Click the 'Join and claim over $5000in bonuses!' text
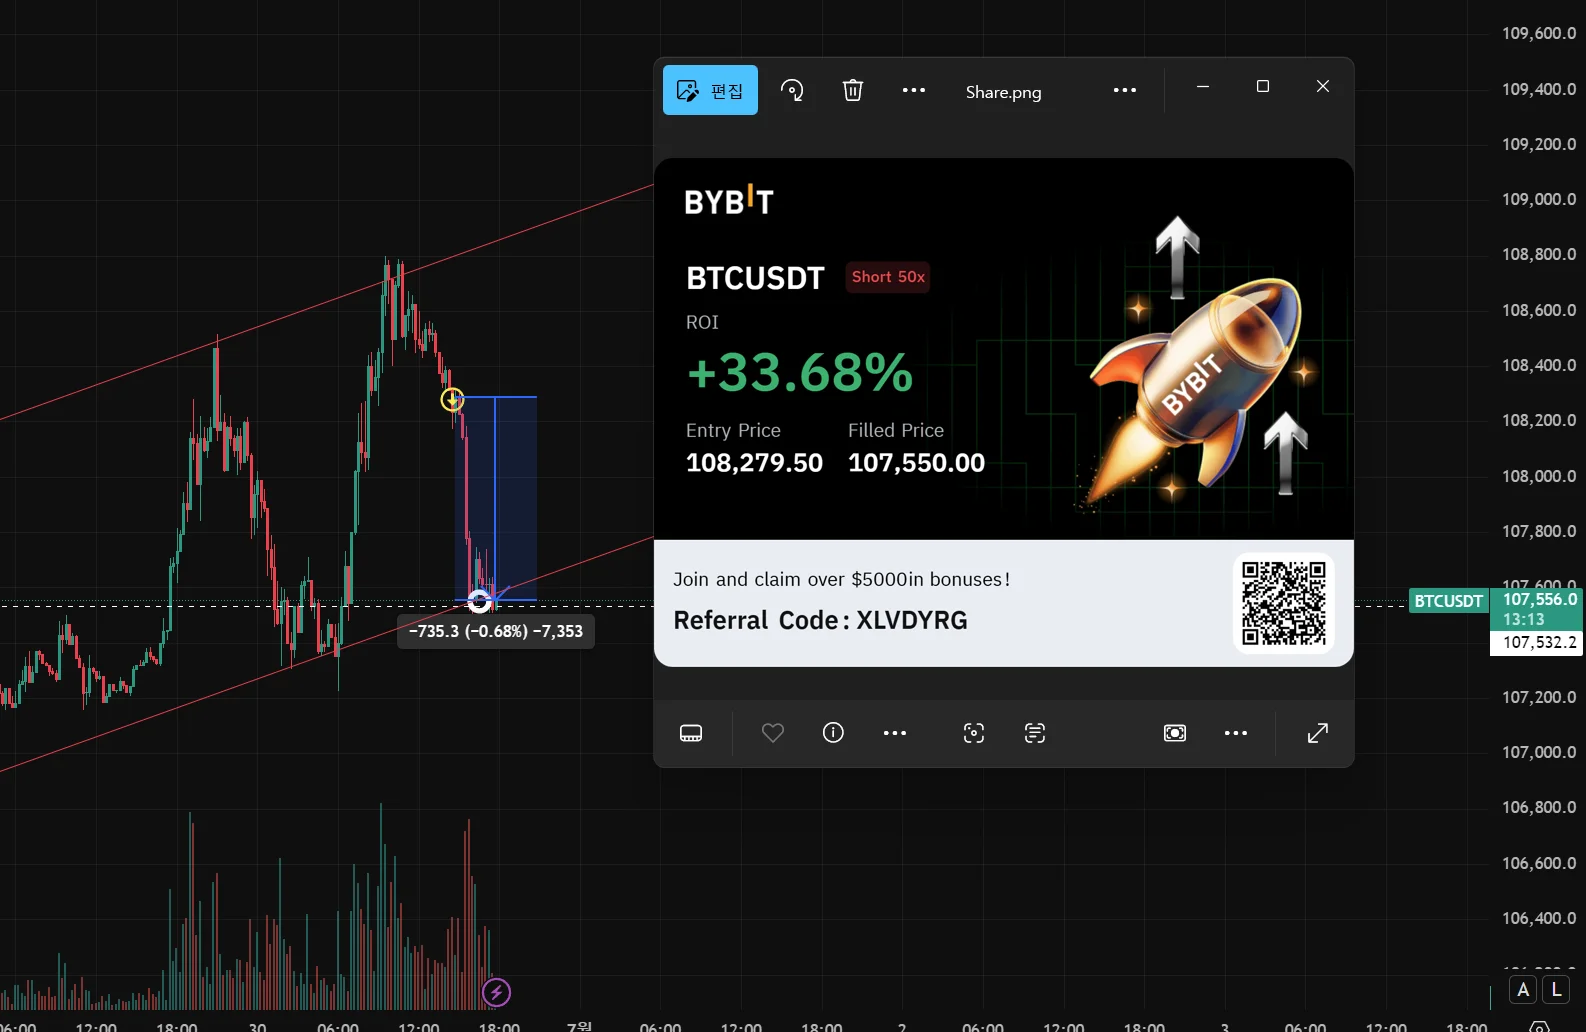The width and height of the screenshot is (1586, 1032). pyautogui.click(x=841, y=579)
